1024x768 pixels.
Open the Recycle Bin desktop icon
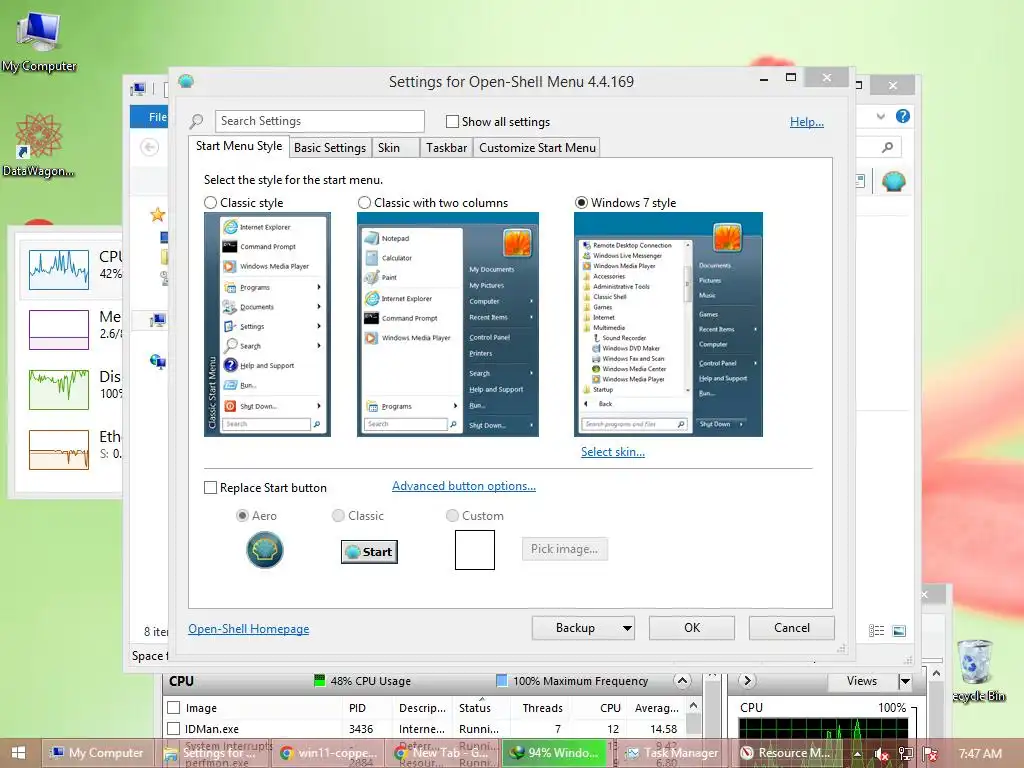click(976, 669)
